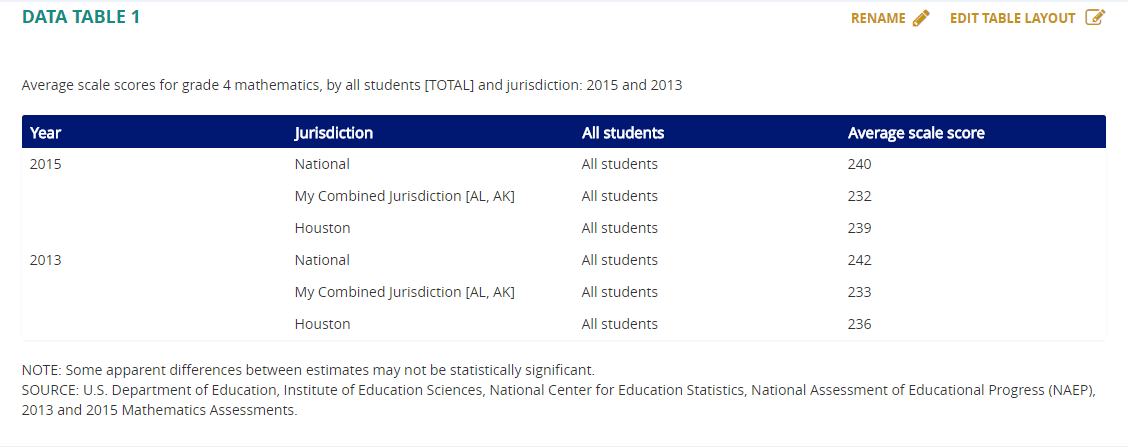Click 2015 My Combined Jurisdiction [AL, AK]

[x=404, y=196]
